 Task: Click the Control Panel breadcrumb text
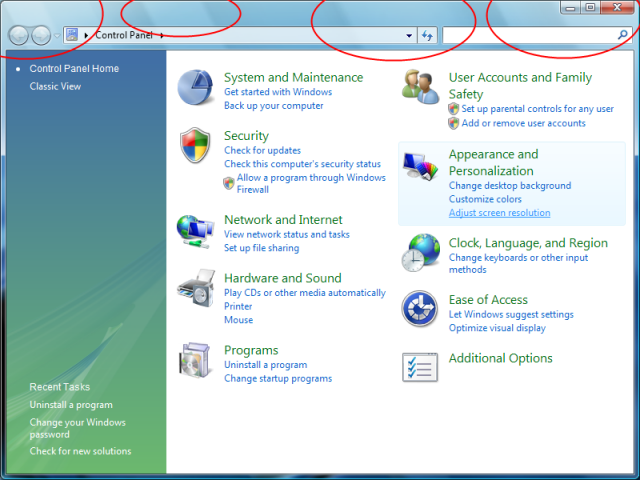[124, 35]
